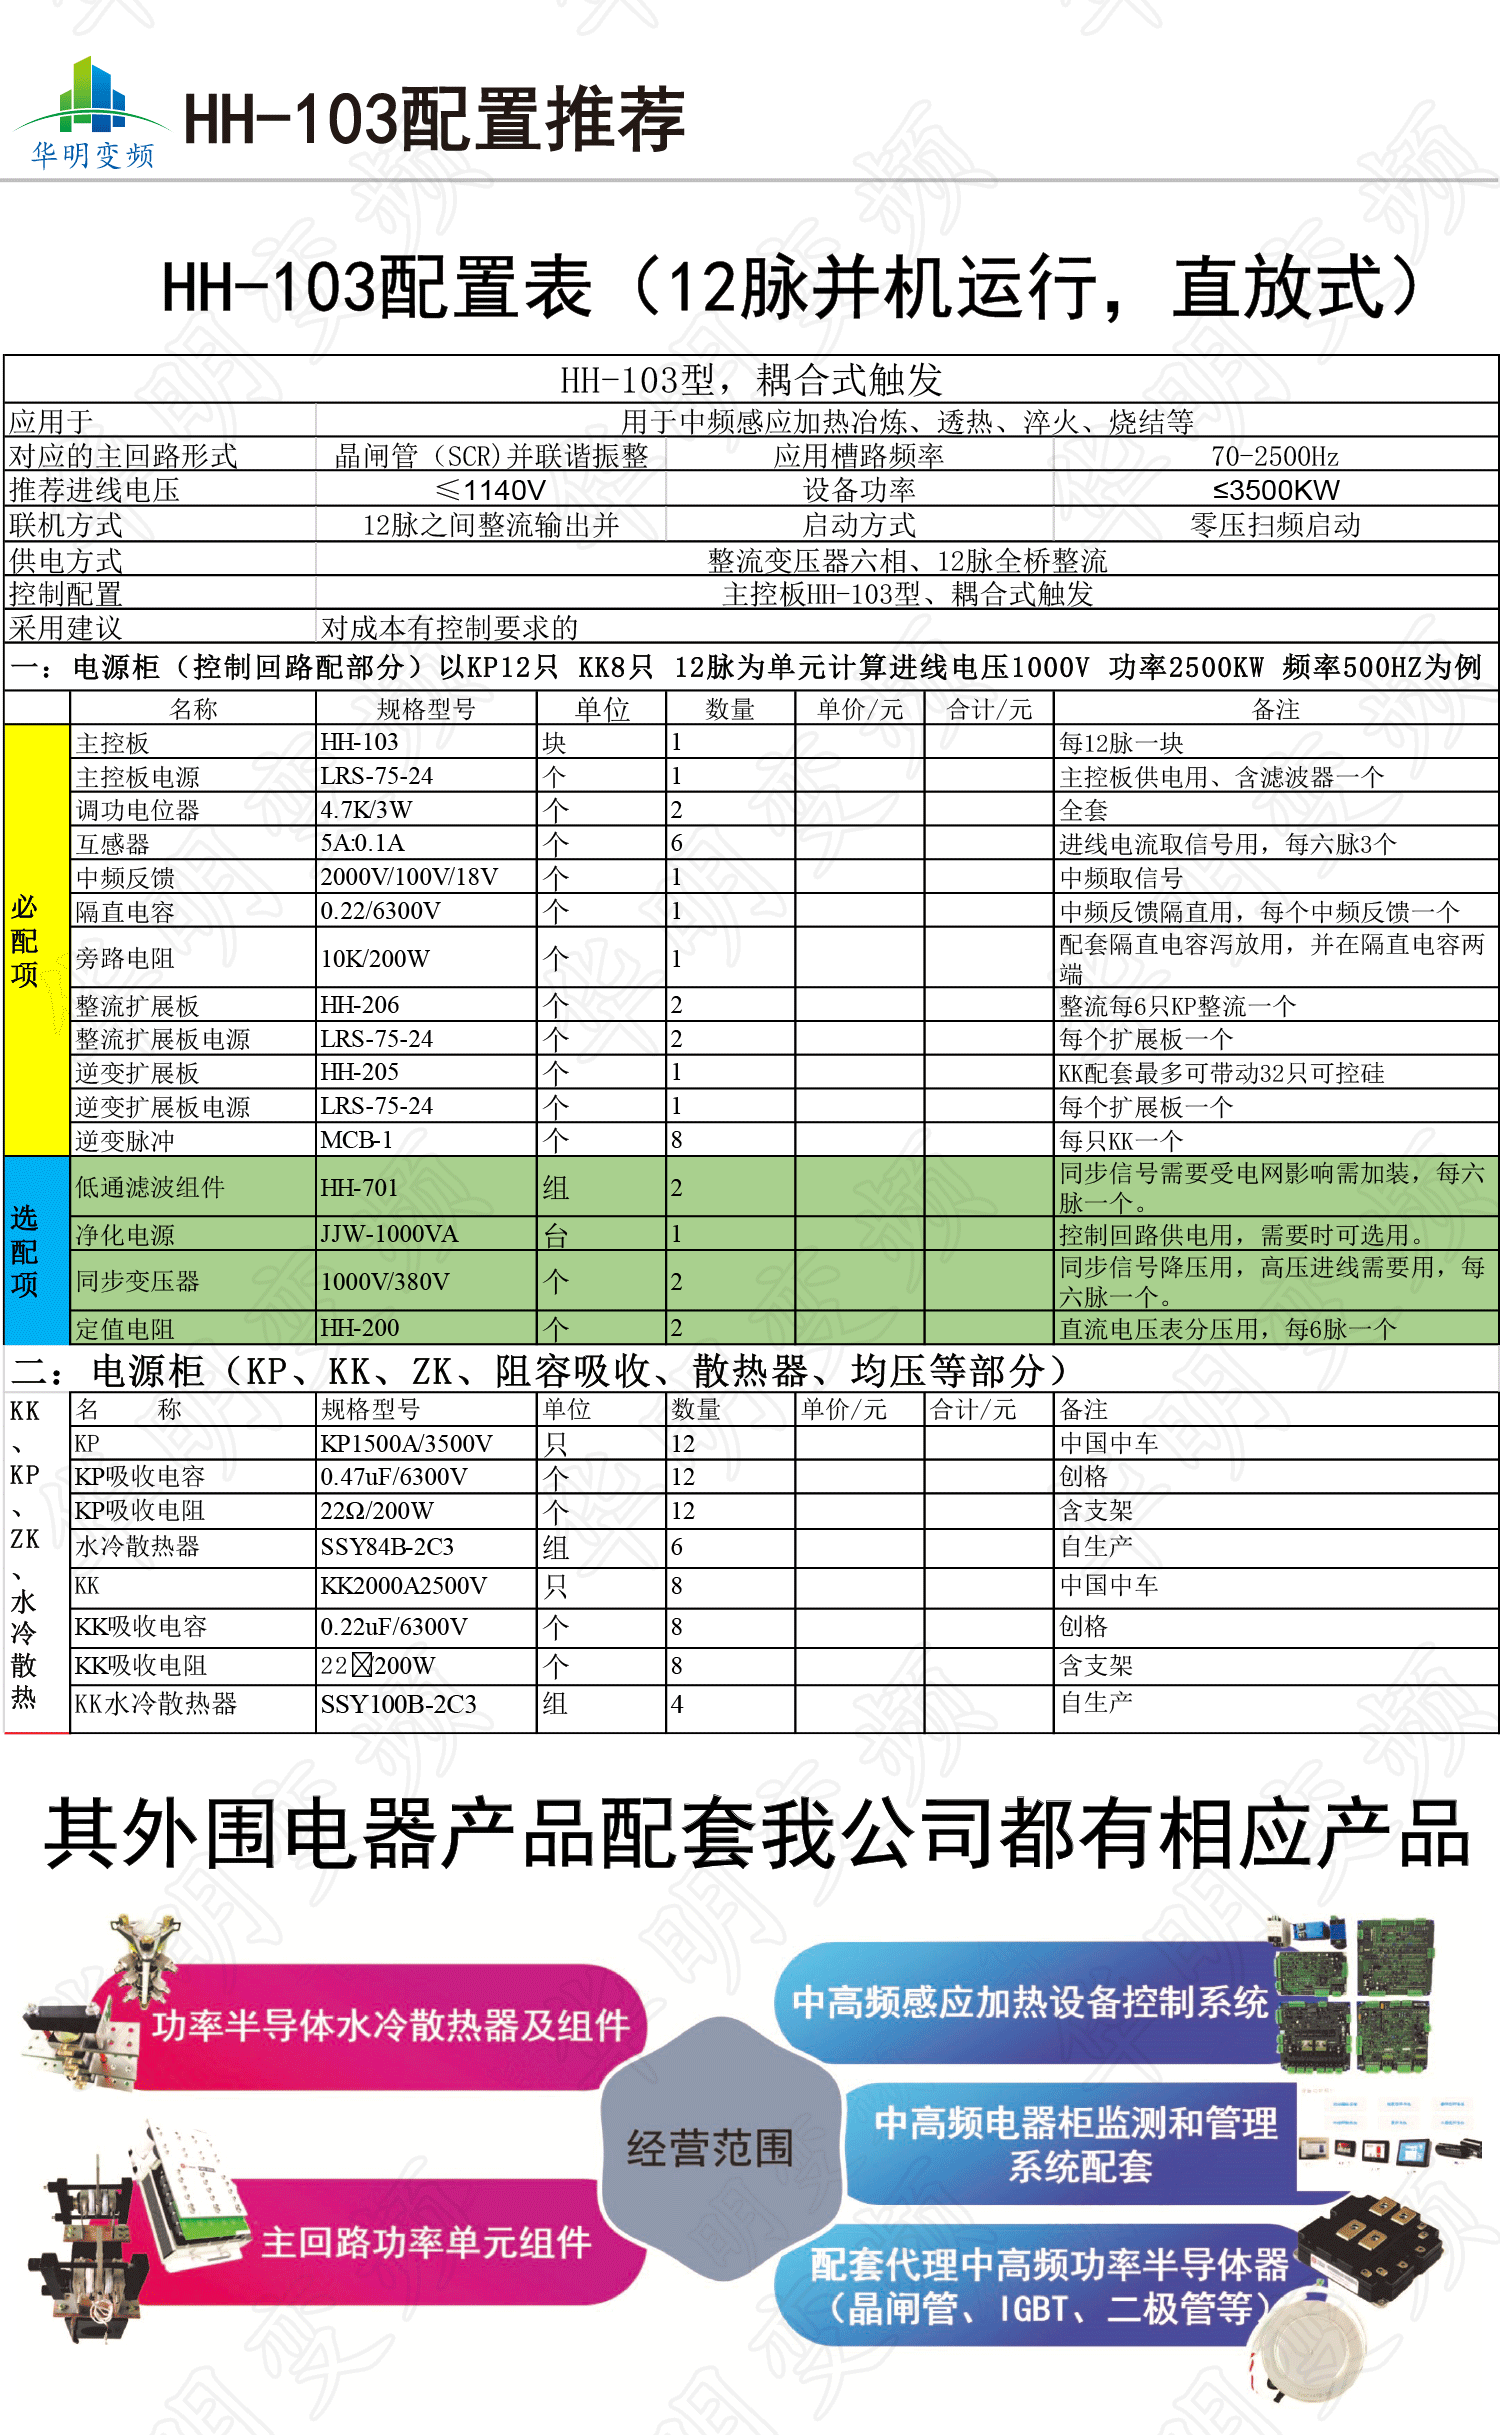This screenshot has height=2435, width=1500.
Task: Select KK2000A2500V in the KK row
Action: tap(404, 1585)
